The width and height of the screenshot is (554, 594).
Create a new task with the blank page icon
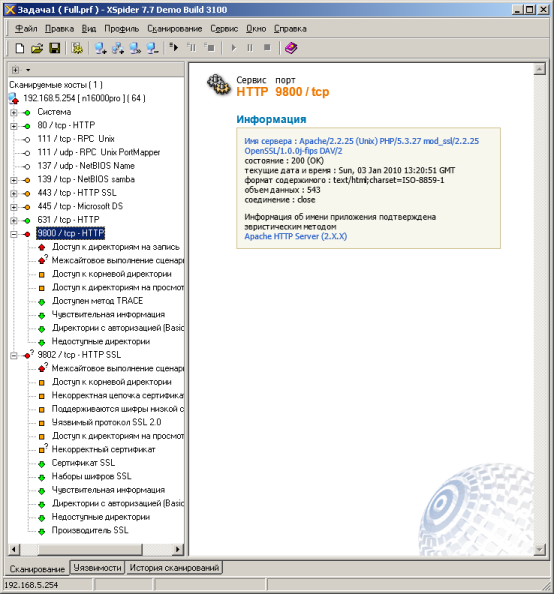[x=19, y=48]
